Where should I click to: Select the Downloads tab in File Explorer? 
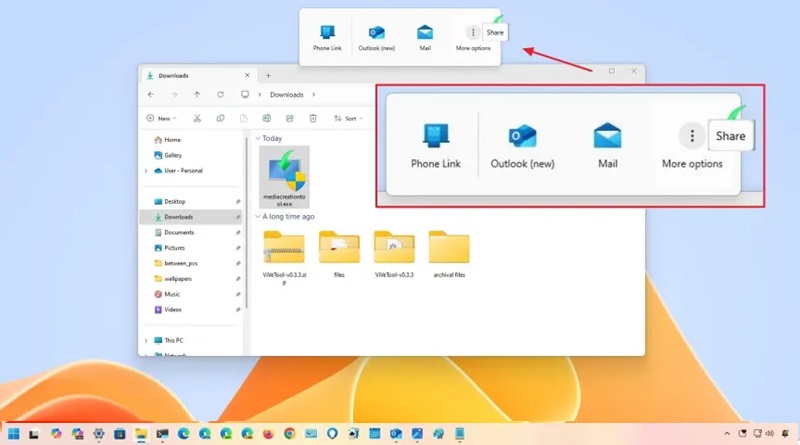pos(198,76)
